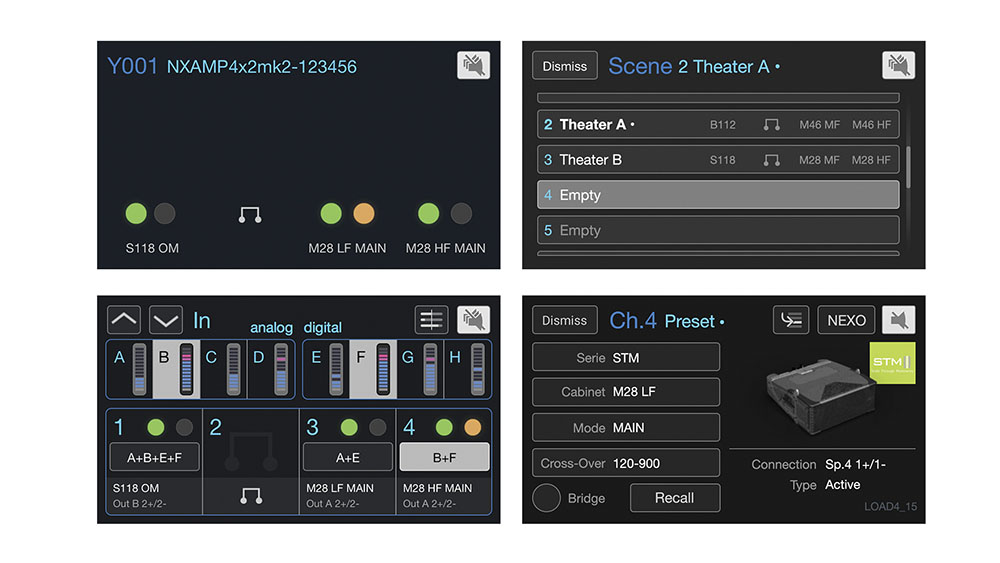Mute channel 4 with speaker icon
The width and height of the screenshot is (1000, 563).
(898, 319)
